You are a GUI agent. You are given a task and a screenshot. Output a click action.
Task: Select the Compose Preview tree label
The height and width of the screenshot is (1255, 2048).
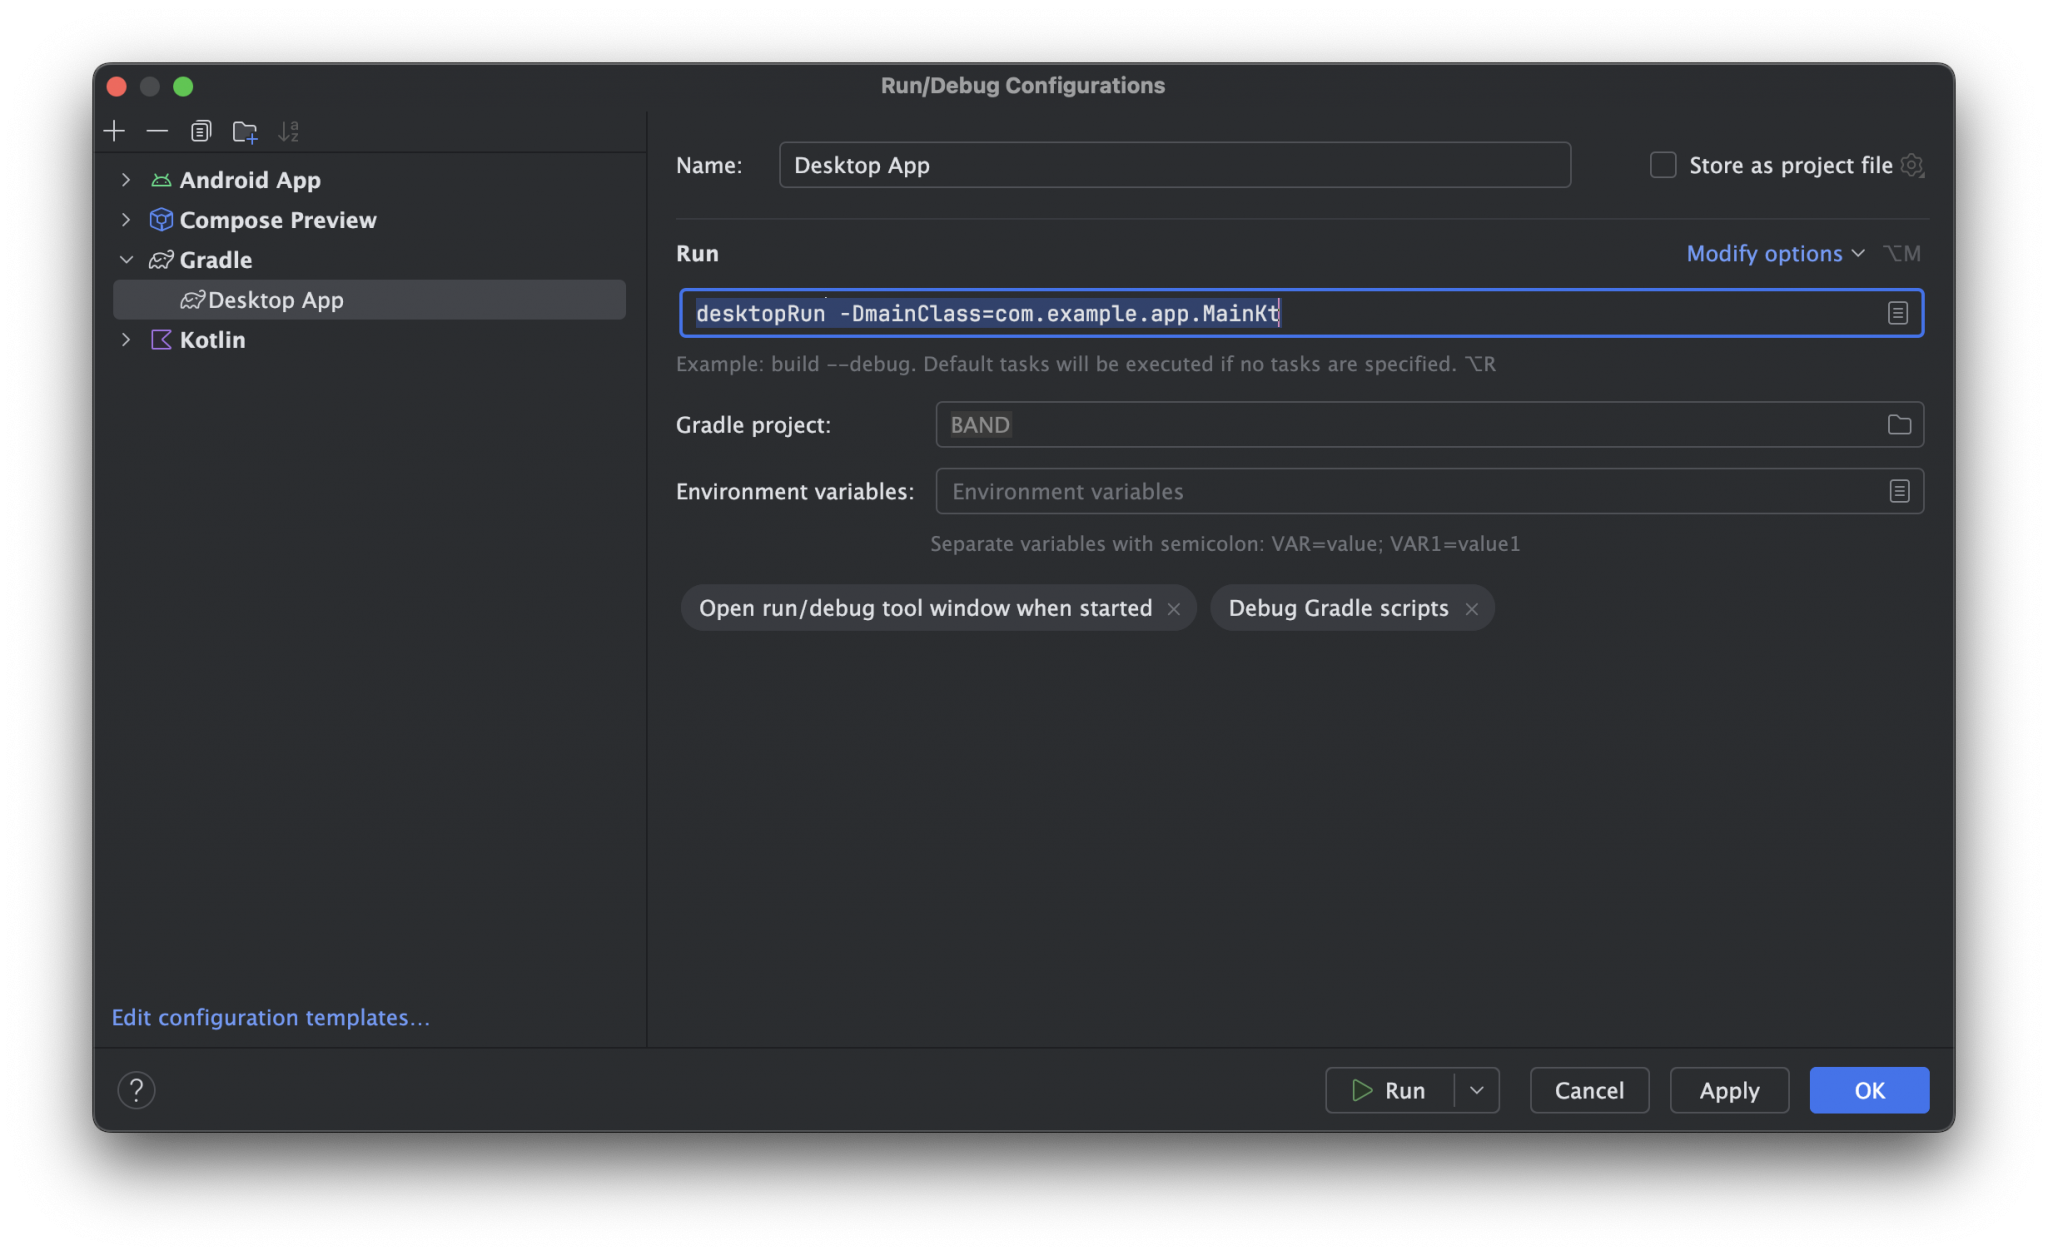(278, 220)
